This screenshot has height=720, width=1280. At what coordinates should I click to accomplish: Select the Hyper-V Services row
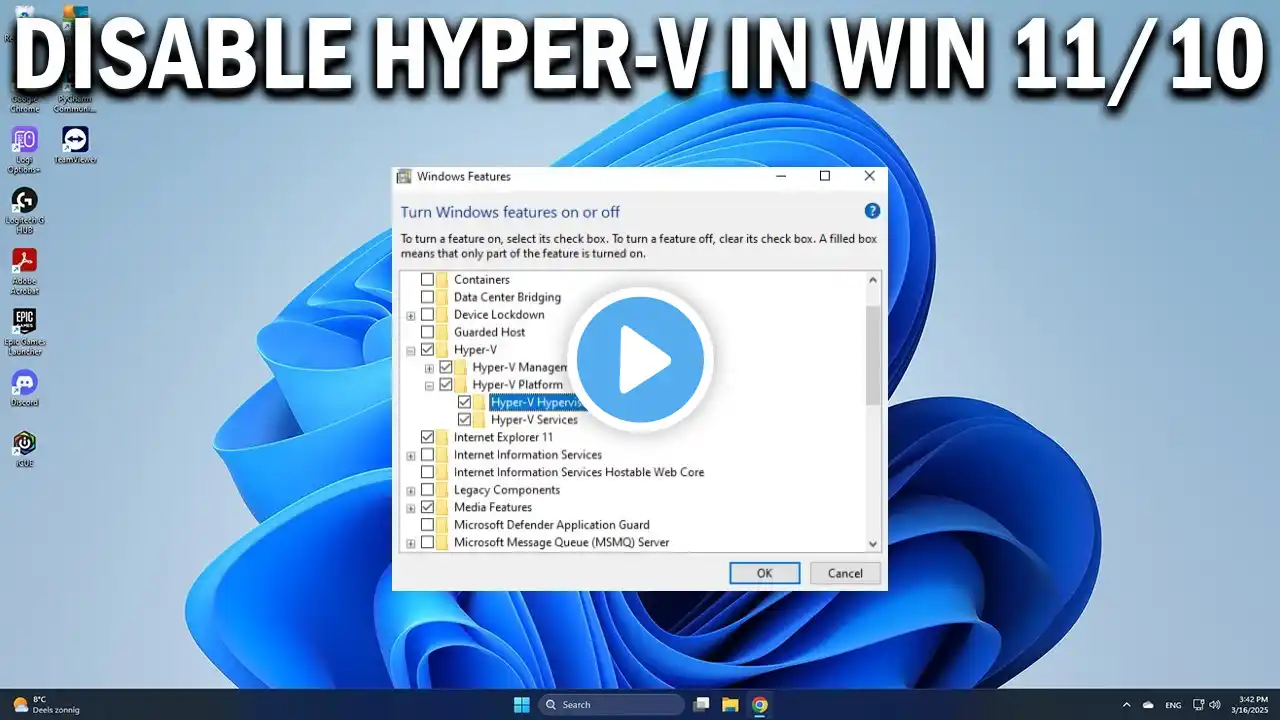pyautogui.click(x=534, y=420)
